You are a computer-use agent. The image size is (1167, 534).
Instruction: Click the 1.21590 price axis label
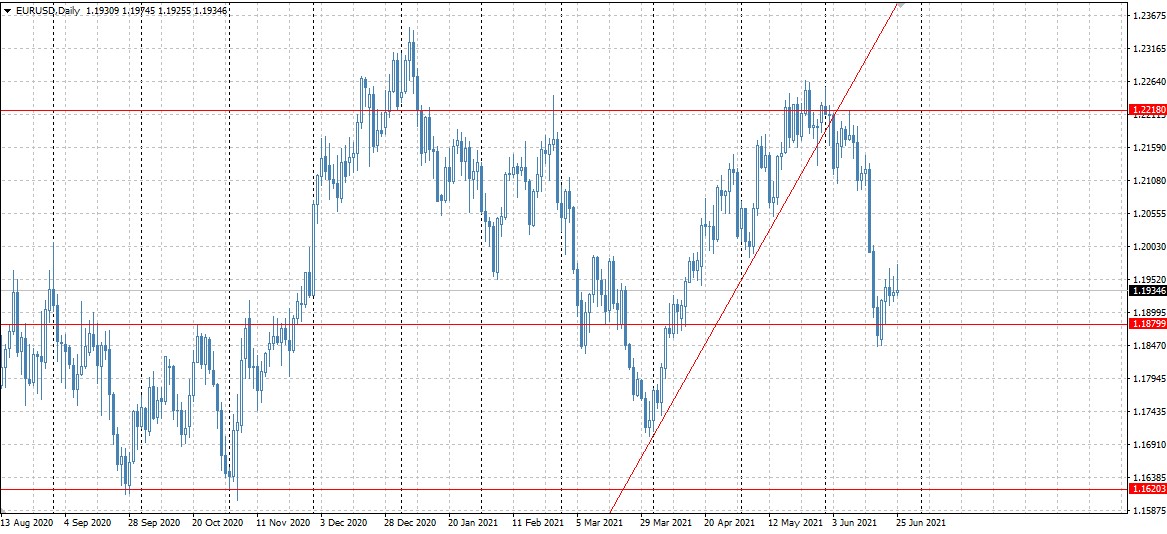(1147, 147)
